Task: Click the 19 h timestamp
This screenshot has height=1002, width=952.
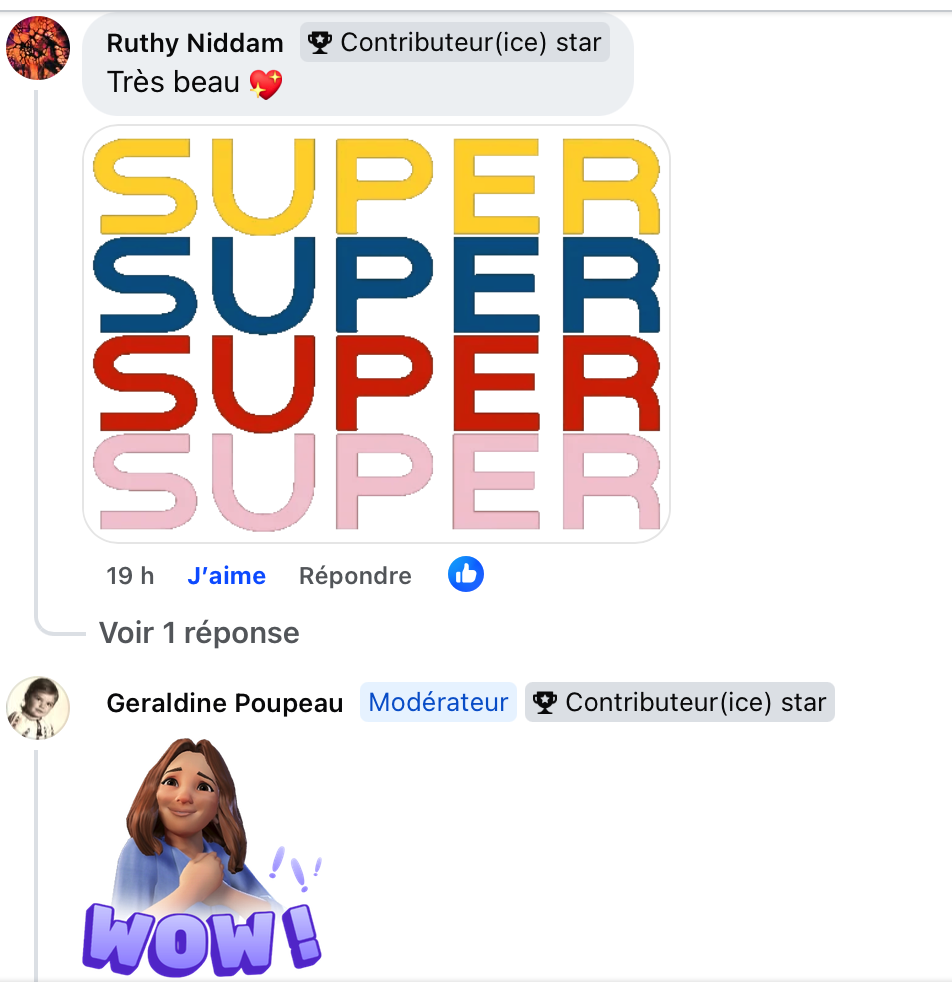Action: click(130, 576)
